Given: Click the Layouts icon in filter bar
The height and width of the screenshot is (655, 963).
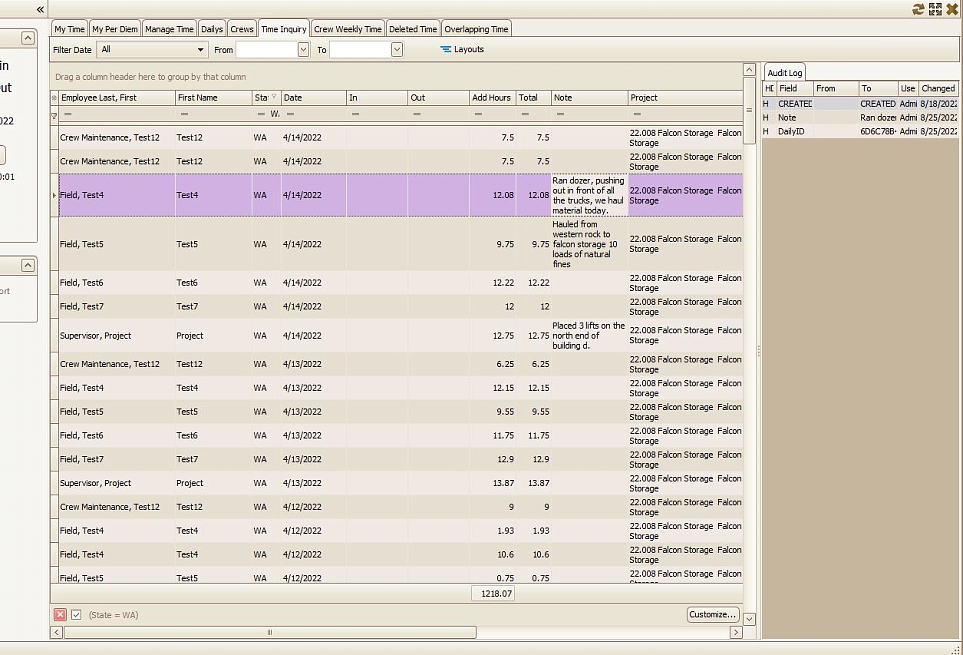Looking at the screenshot, I should point(446,49).
